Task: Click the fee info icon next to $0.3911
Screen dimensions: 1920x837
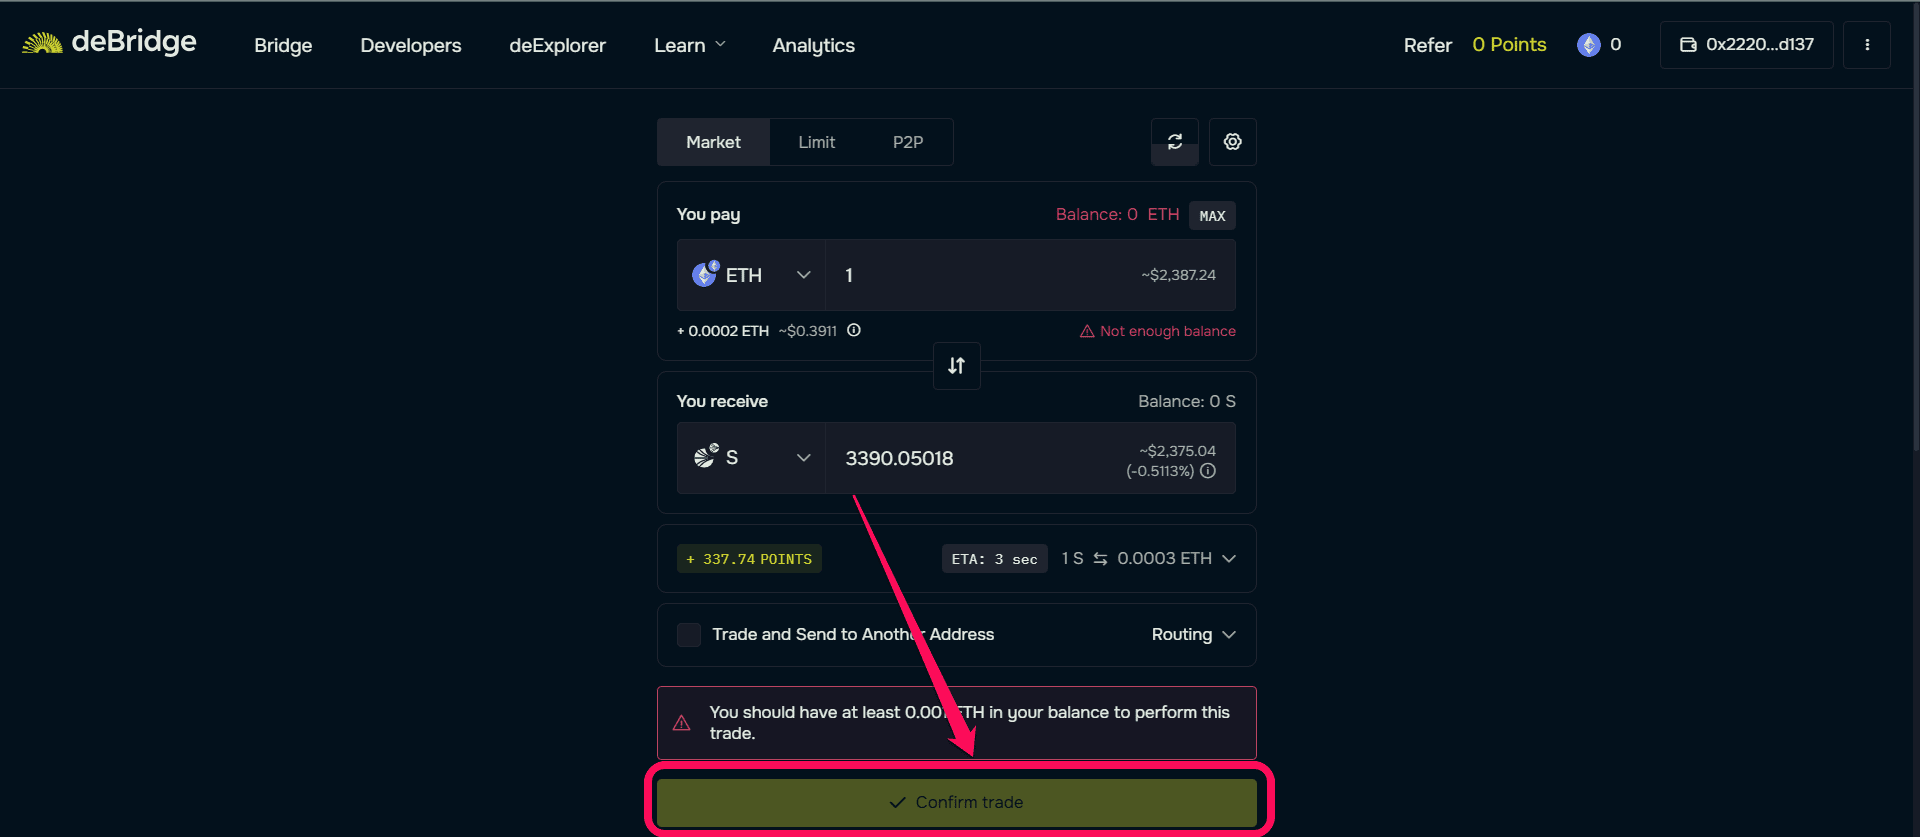Action: (x=854, y=330)
